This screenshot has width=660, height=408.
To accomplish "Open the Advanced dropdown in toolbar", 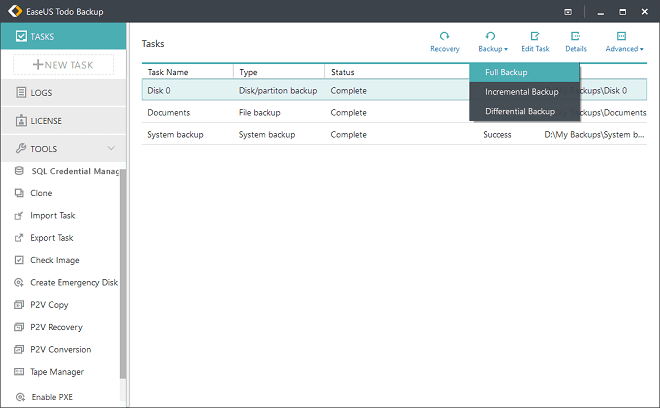I will click(624, 41).
